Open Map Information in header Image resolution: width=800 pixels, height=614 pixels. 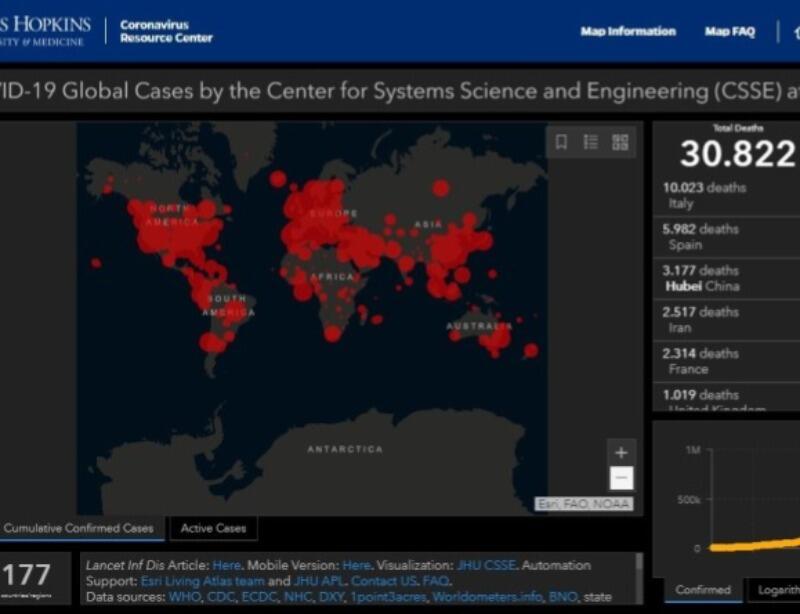pyautogui.click(x=628, y=32)
